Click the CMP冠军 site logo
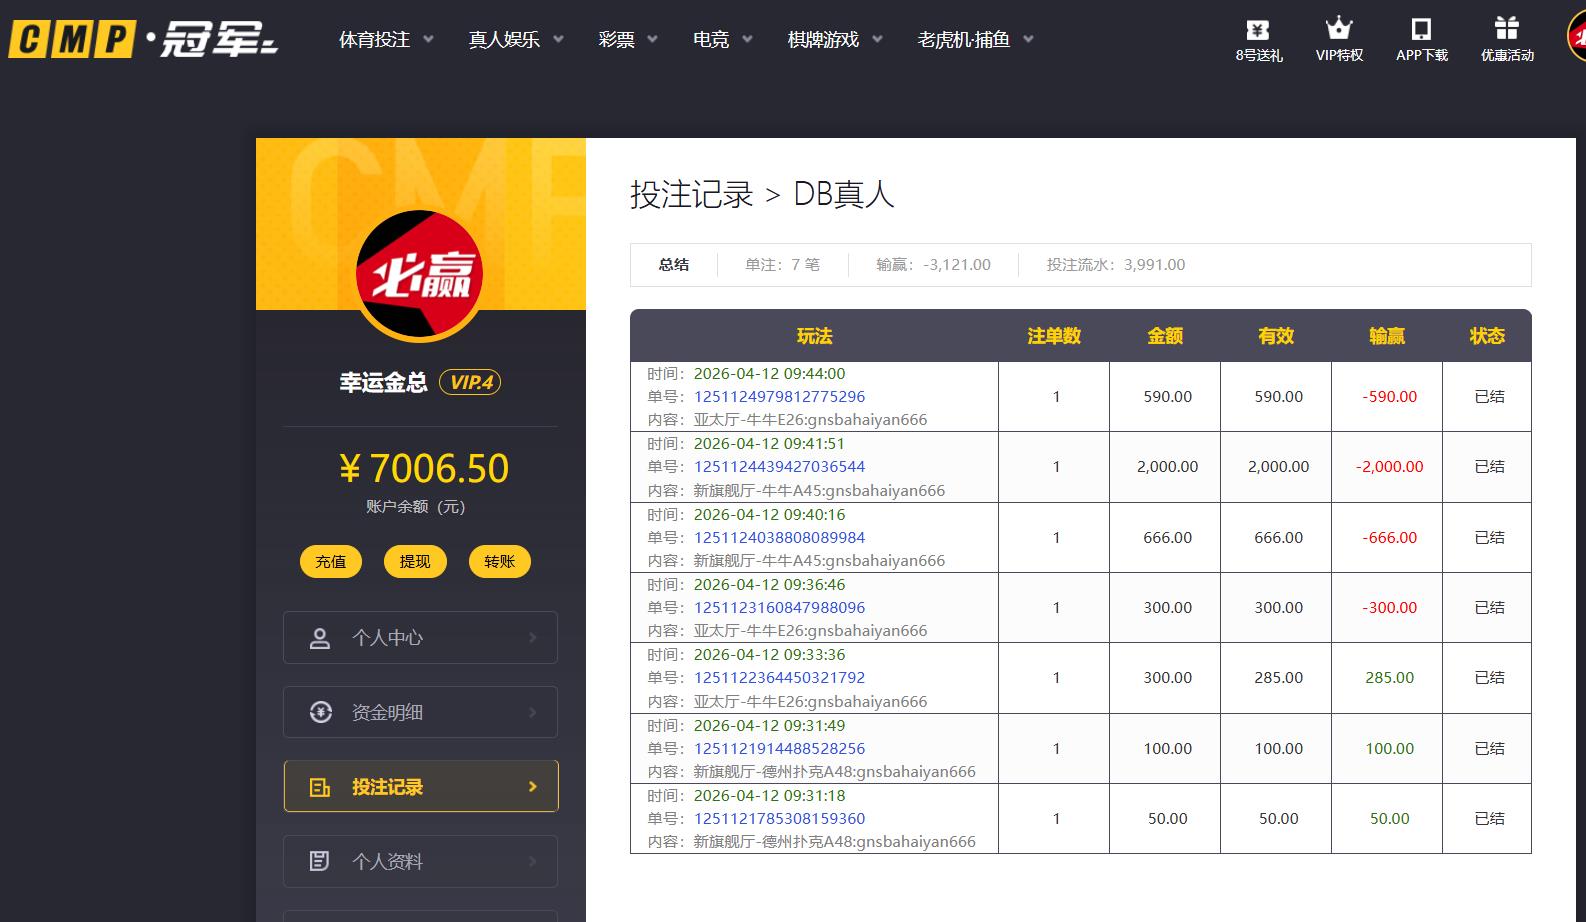Viewport: 1586px width, 922px height. tap(143, 40)
